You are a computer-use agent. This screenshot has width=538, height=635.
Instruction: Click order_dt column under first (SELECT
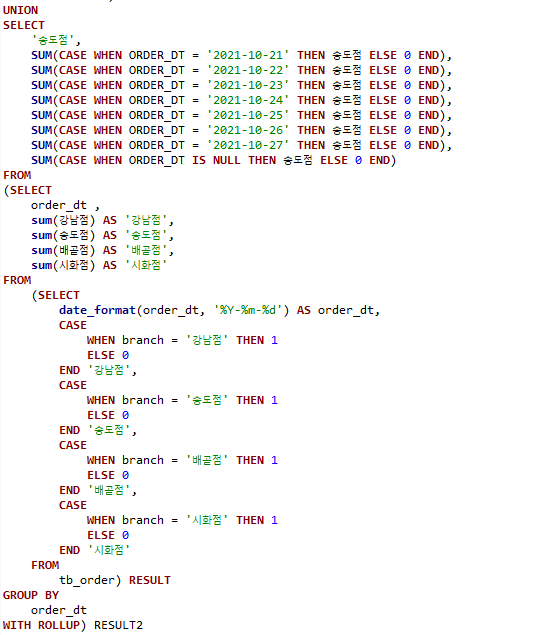click(59, 205)
